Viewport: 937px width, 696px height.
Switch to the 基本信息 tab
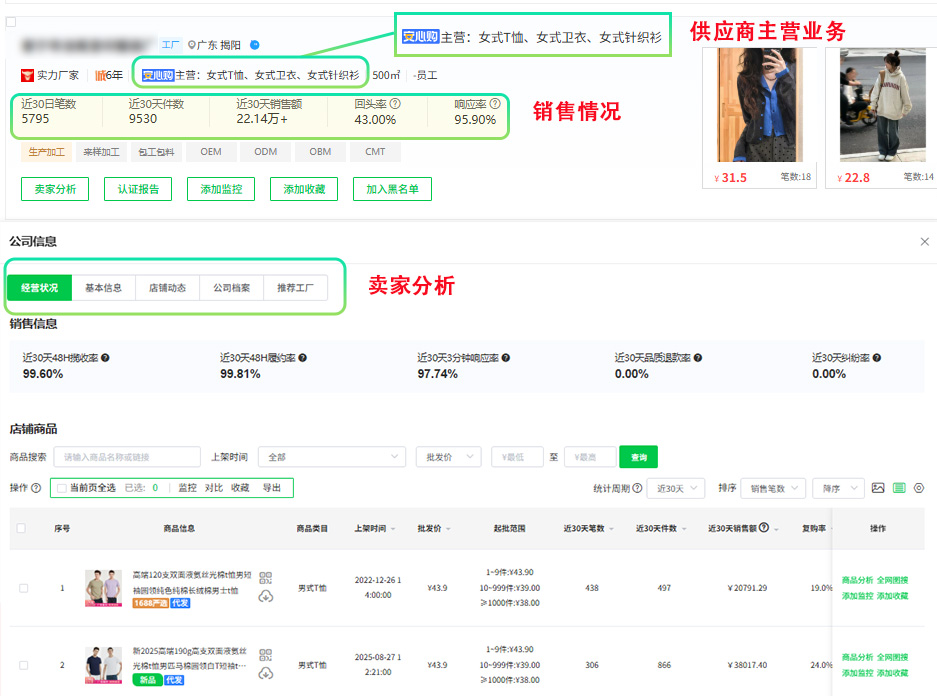pyautogui.click(x=103, y=288)
